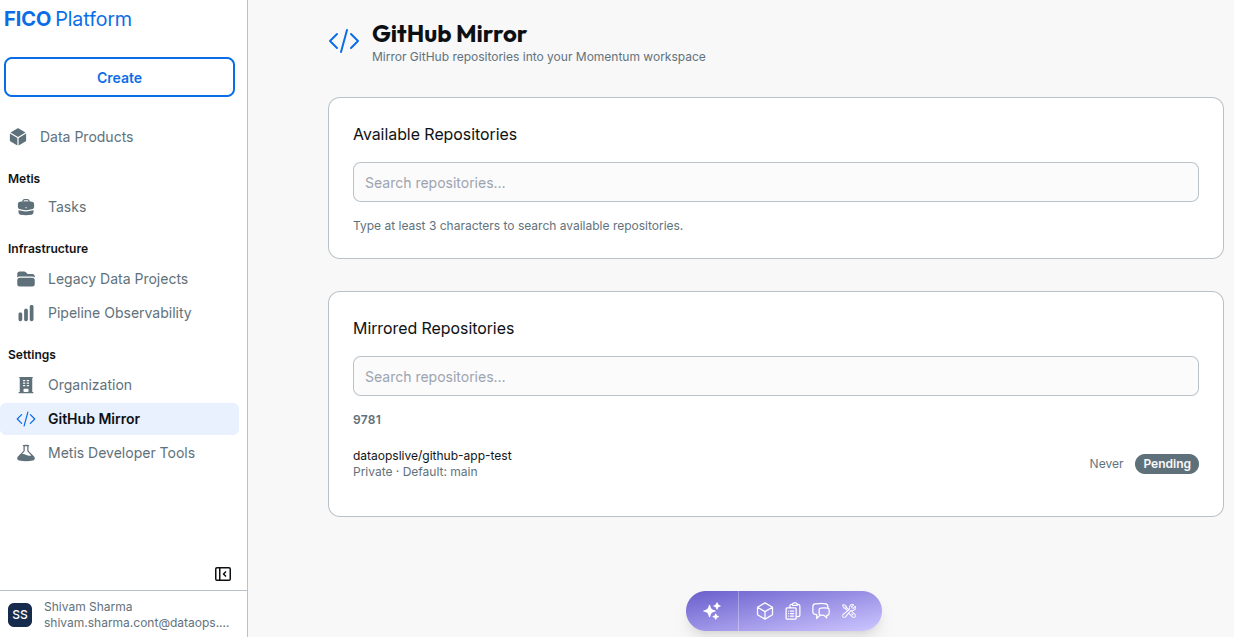Click the 'Mirror GitHub repositories' subtitle text

(539, 57)
